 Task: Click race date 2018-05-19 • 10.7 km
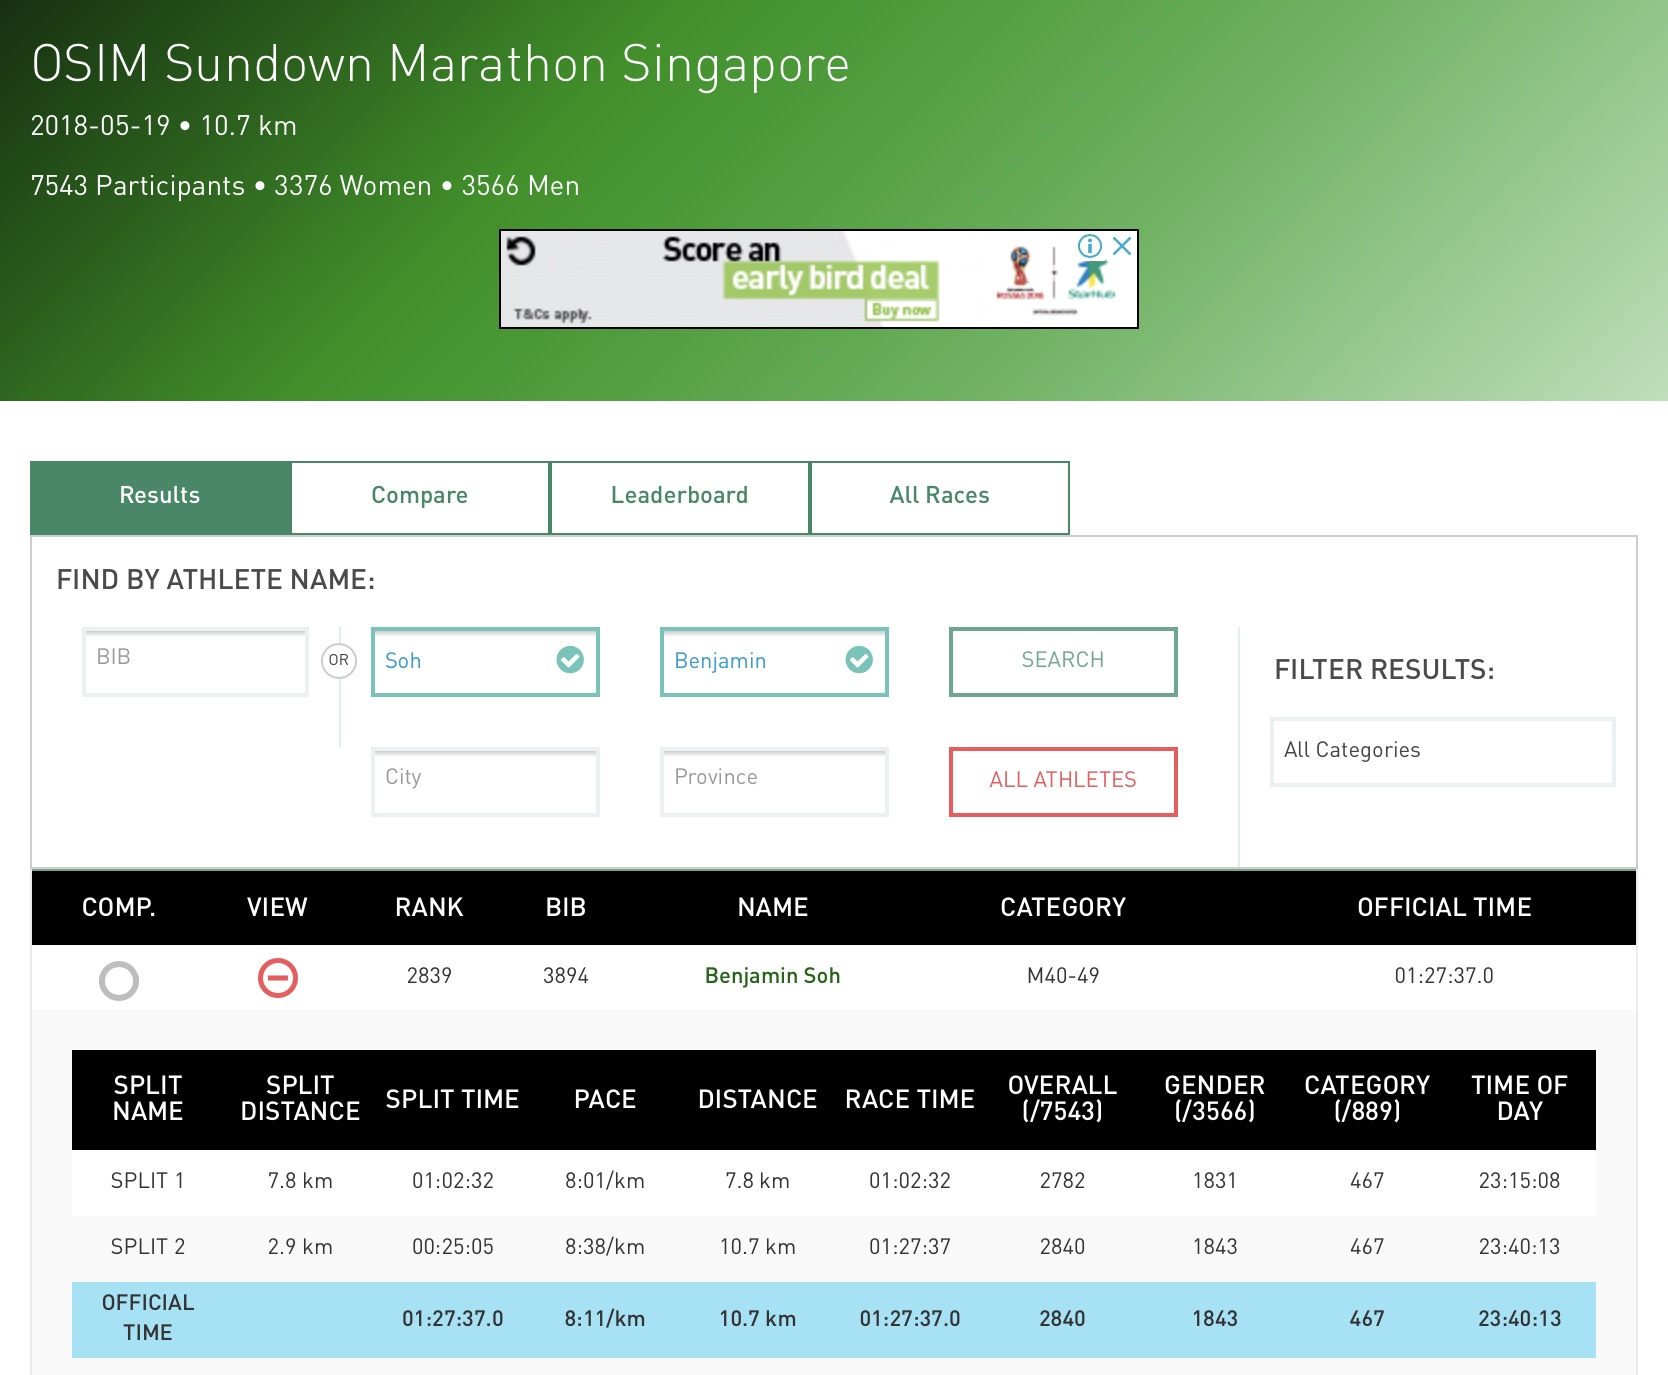point(164,126)
